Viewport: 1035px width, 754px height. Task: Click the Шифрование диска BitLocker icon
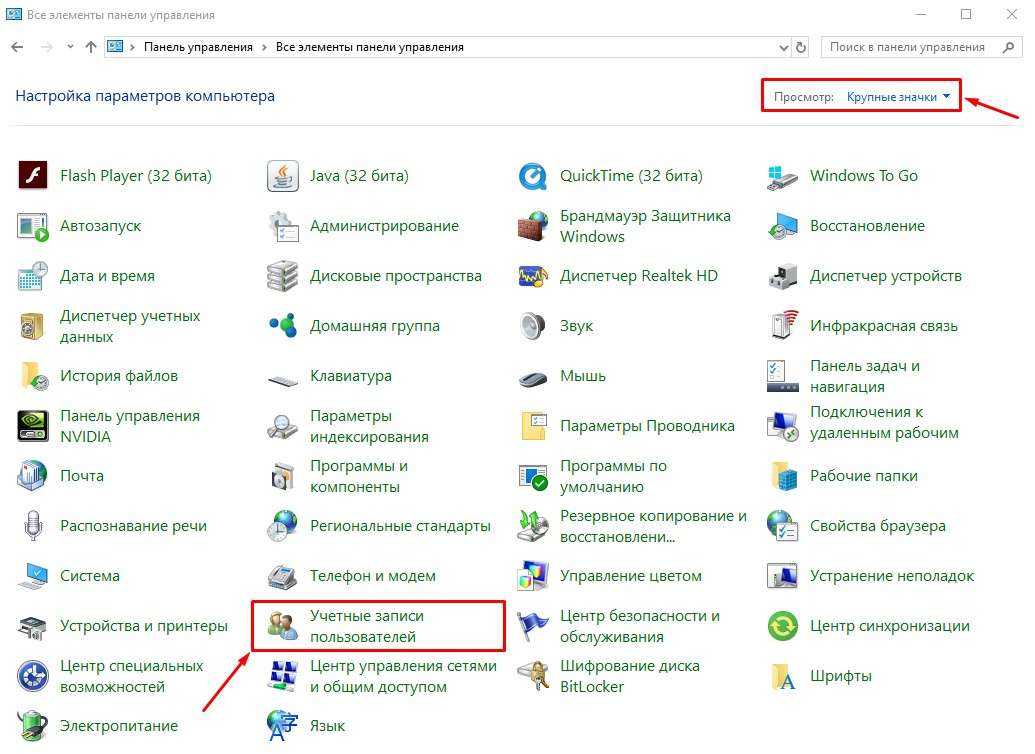[533, 676]
